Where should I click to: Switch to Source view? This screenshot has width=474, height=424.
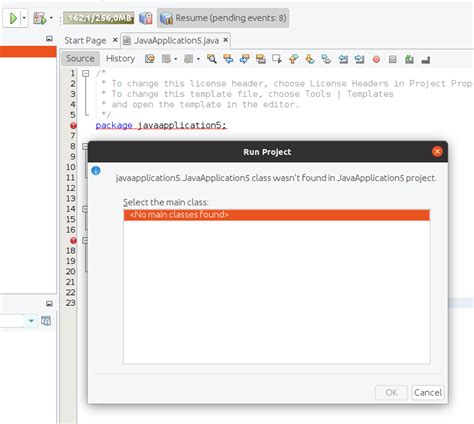pos(80,59)
